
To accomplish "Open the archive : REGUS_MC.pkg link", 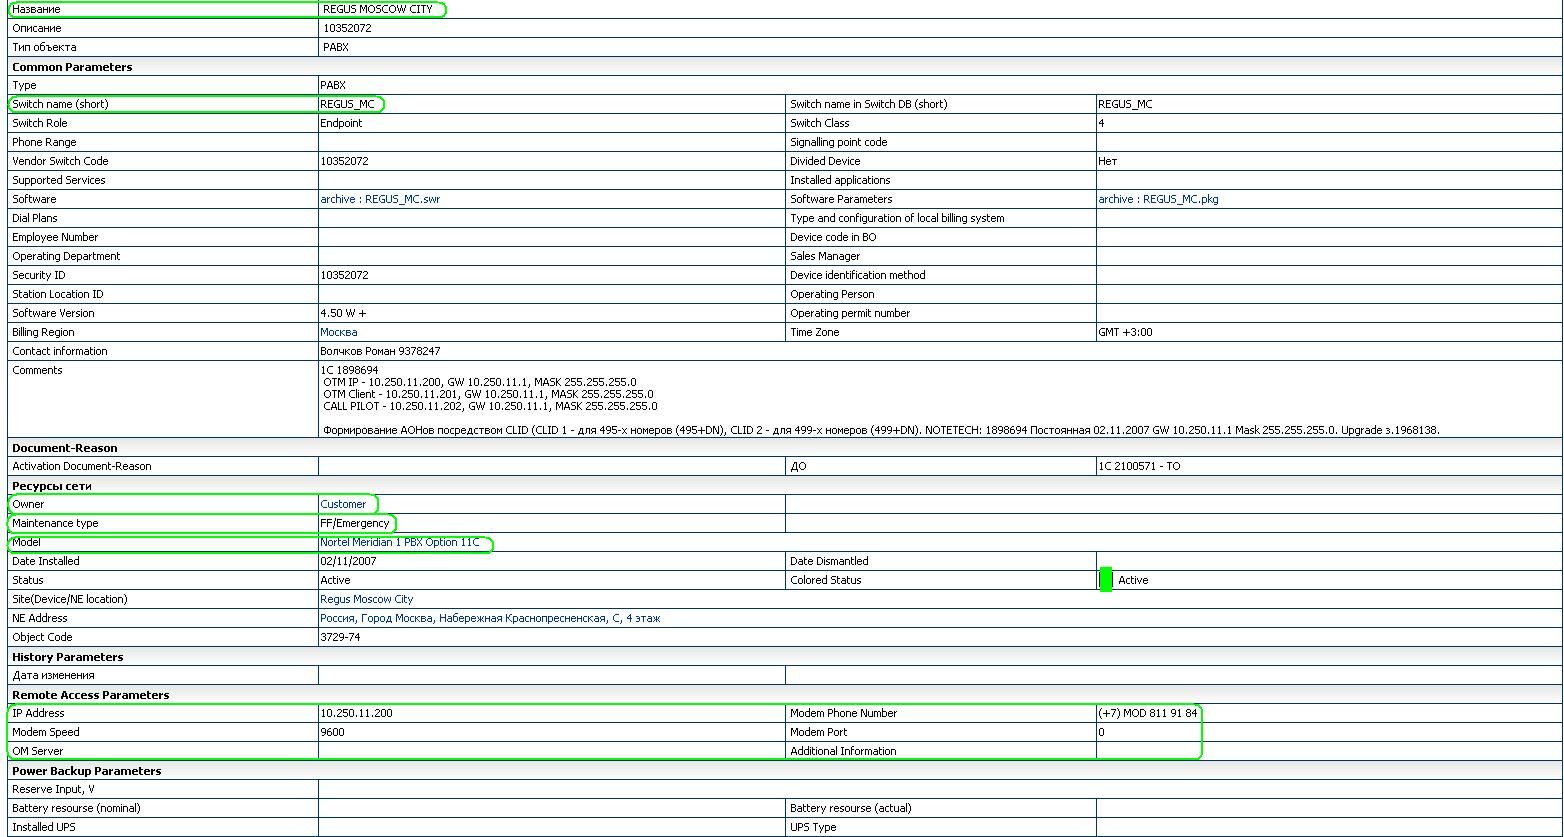I will (1158, 199).
